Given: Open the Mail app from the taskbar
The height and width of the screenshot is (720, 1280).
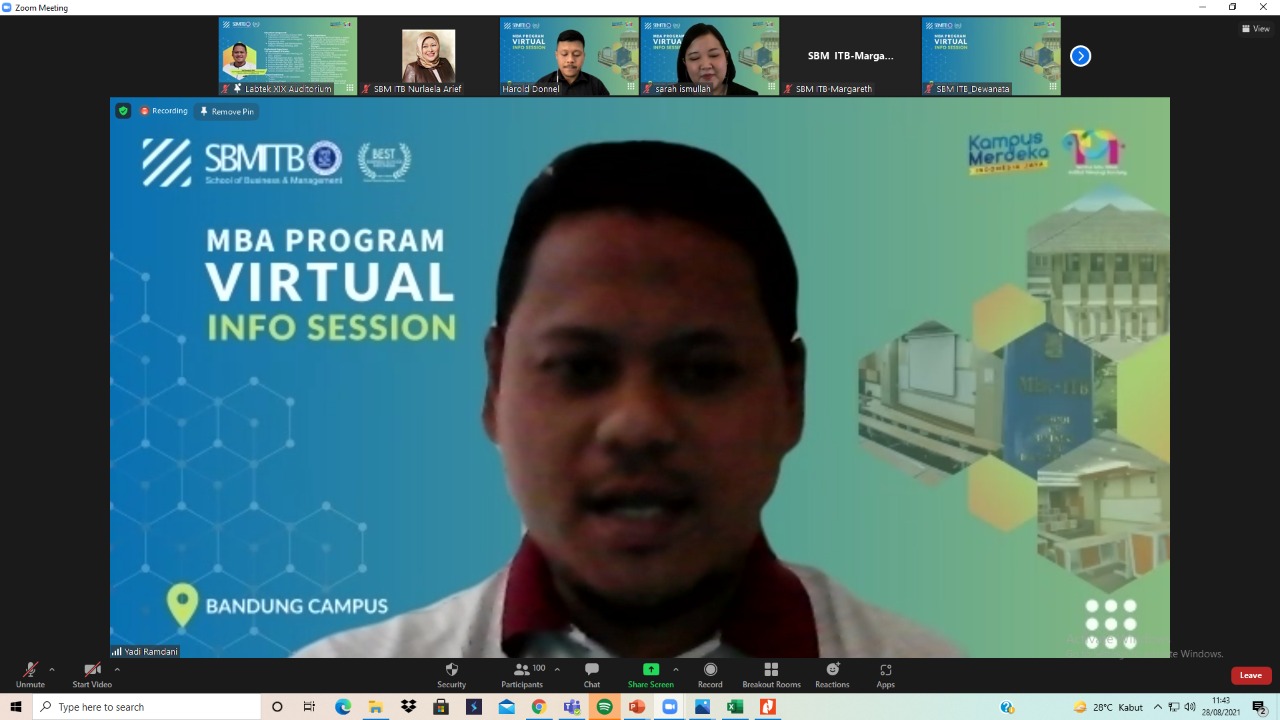Looking at the screenshot, I should (x=506, y=707).
